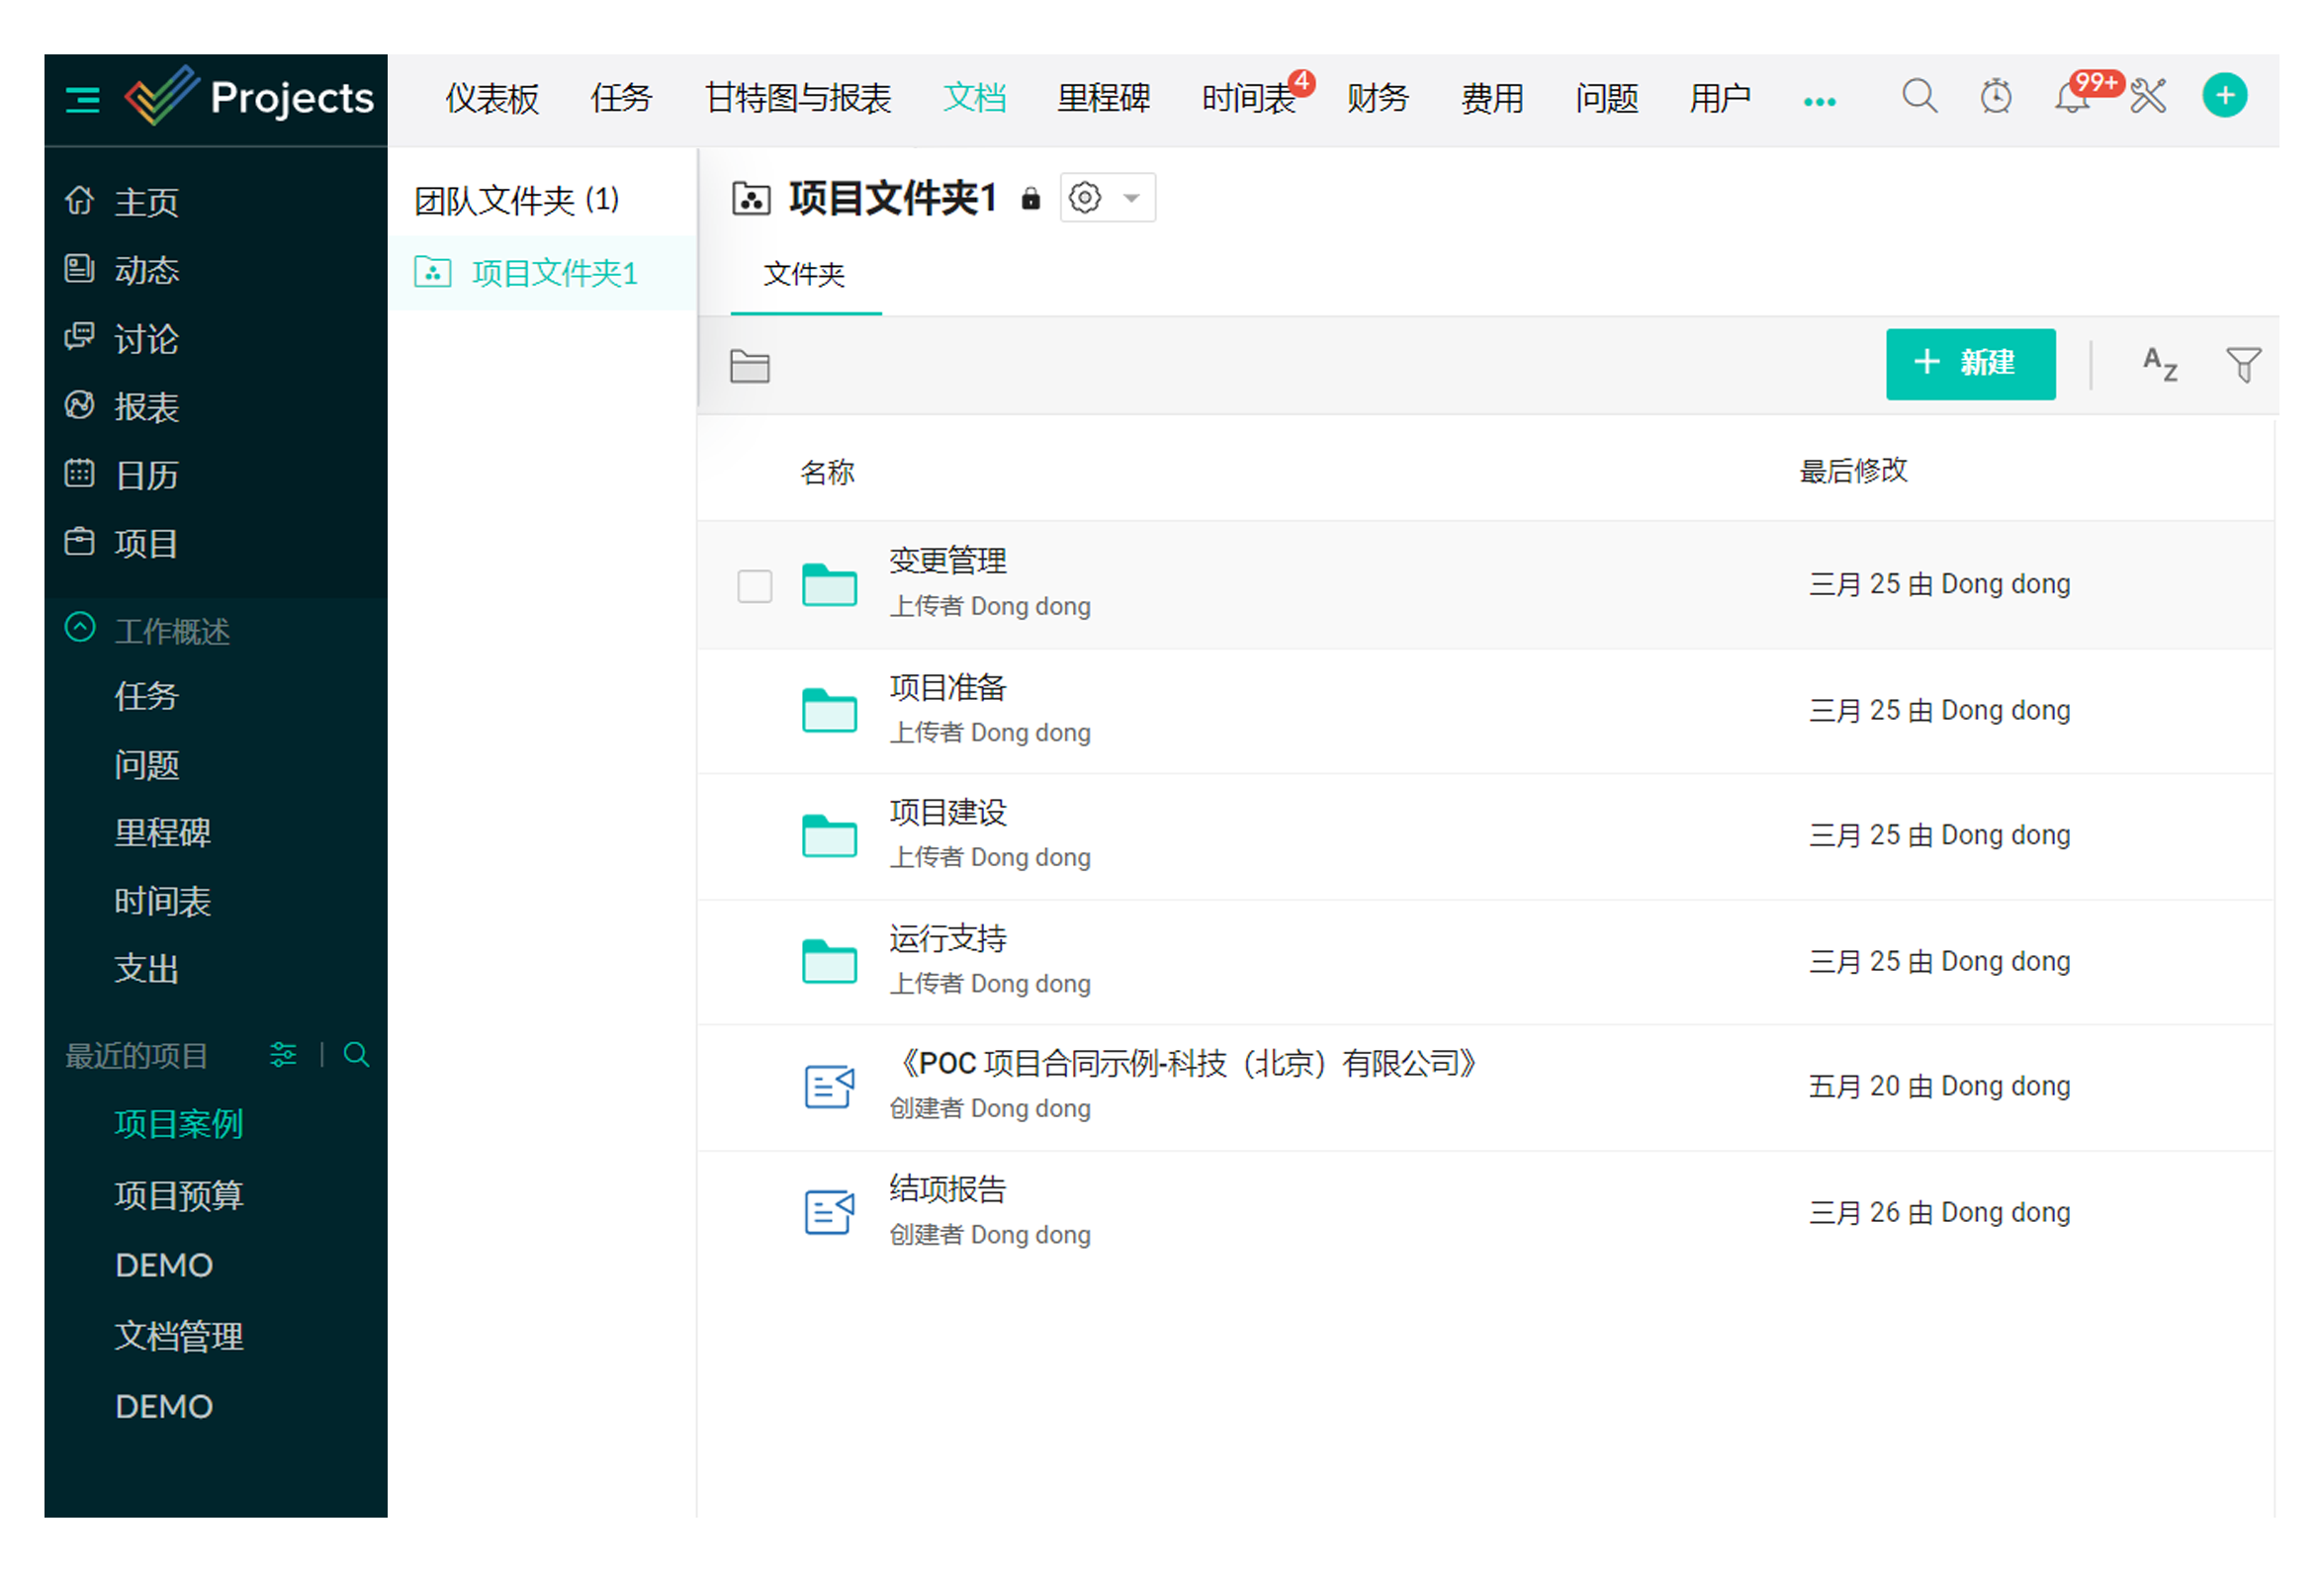Click the folder view icon in toolbar
This screenshot has width=2324, height=1571.
[749, 367]
